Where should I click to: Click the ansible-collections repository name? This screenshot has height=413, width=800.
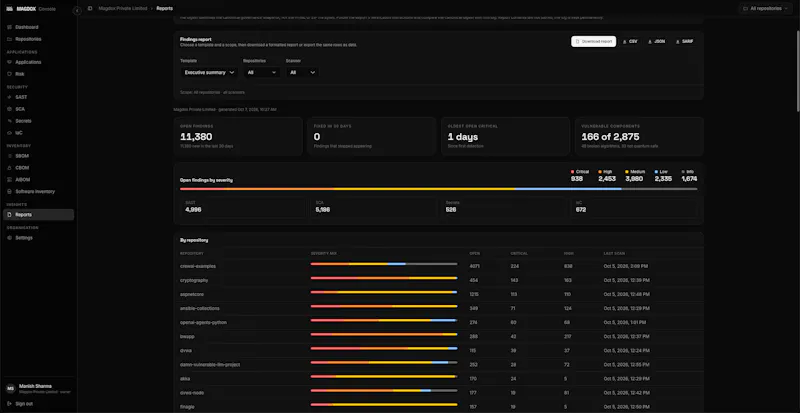(199, 308)
